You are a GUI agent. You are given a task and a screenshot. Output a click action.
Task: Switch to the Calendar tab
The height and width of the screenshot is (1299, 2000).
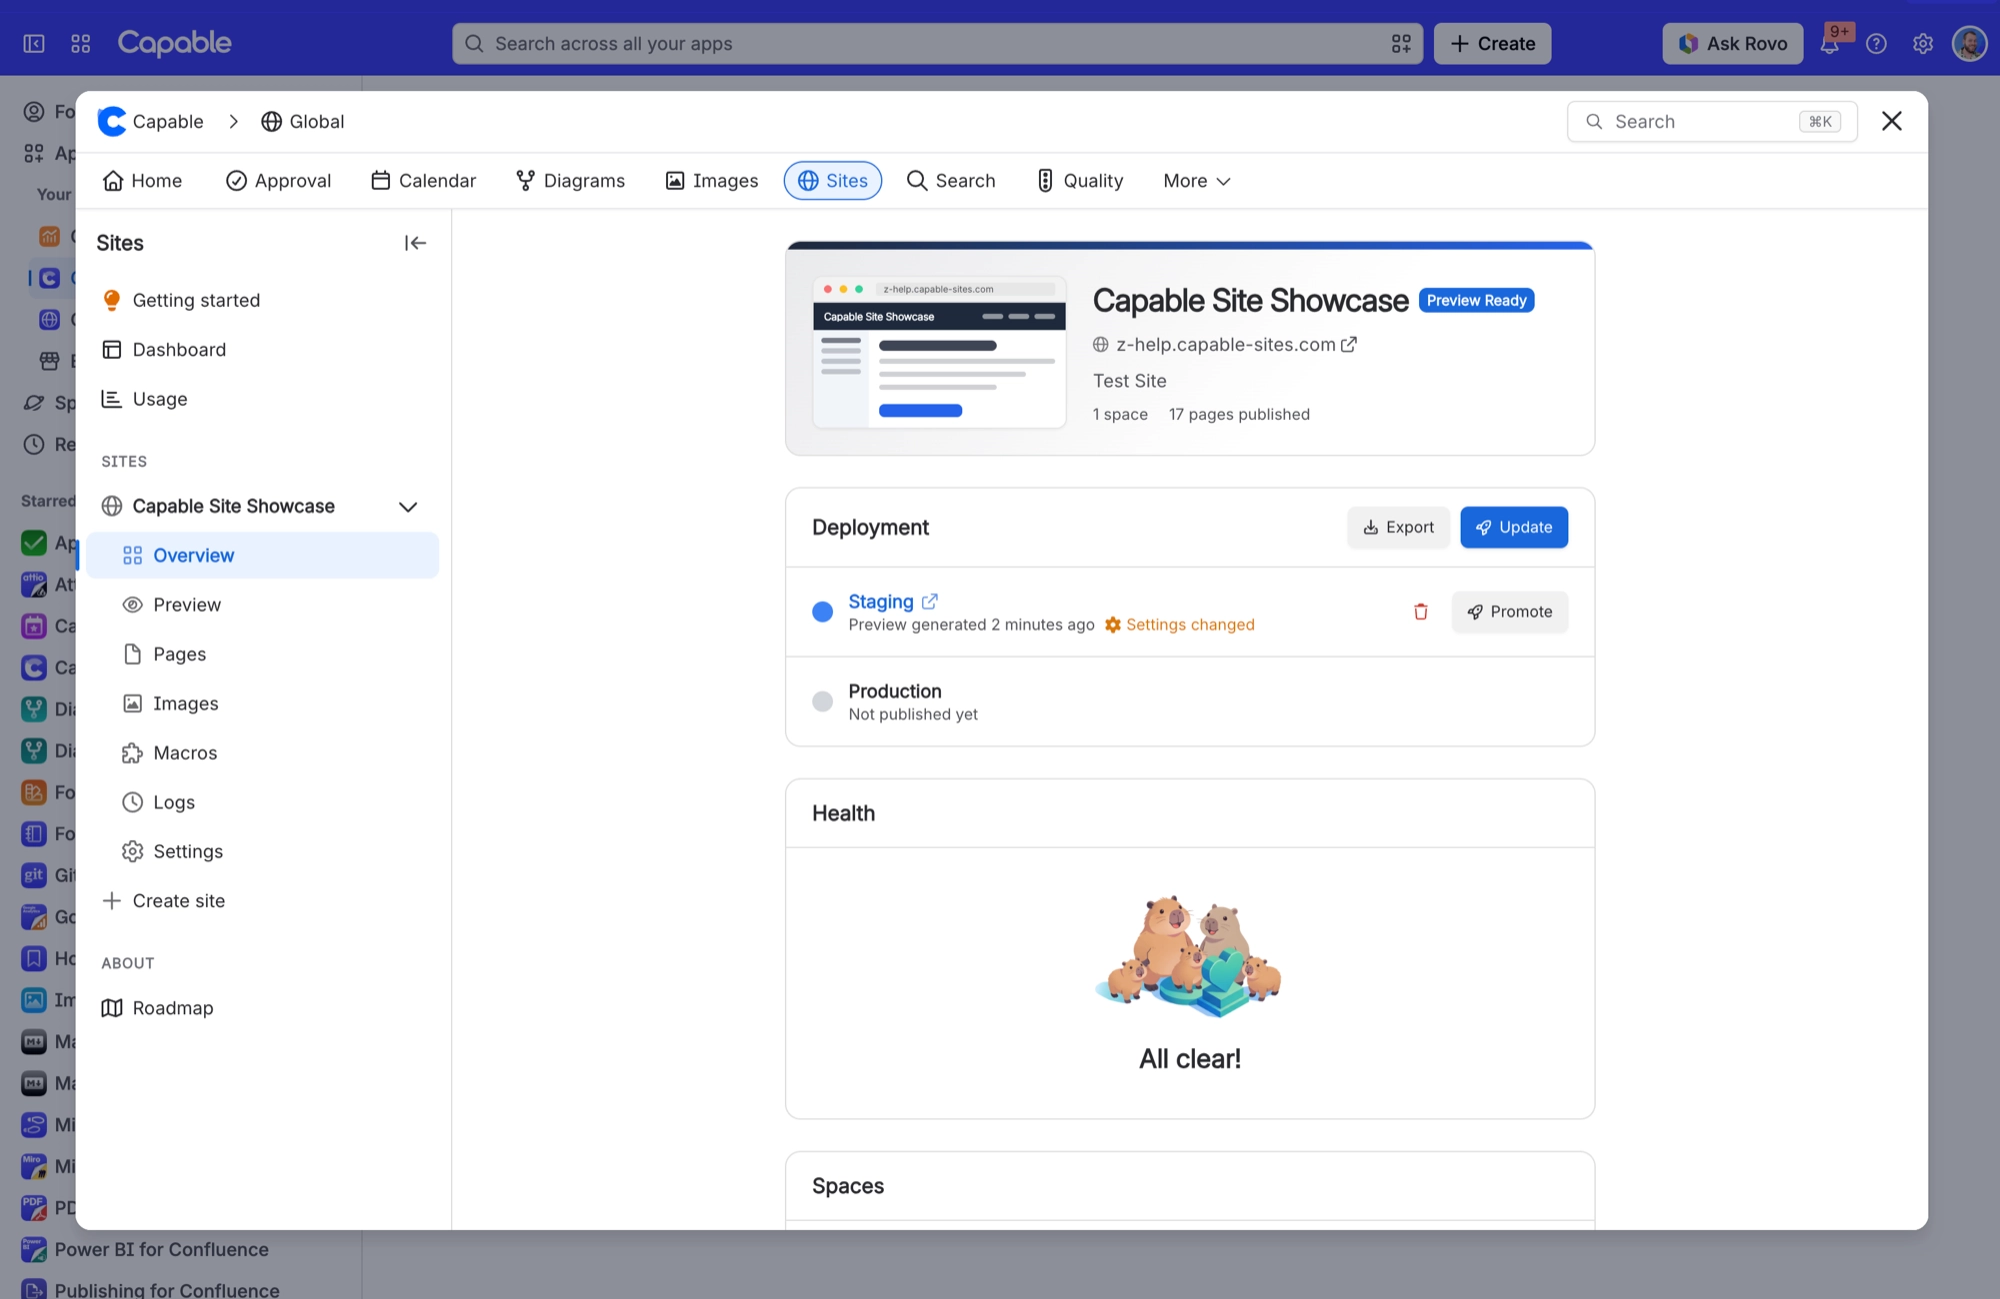pos(424,181)
